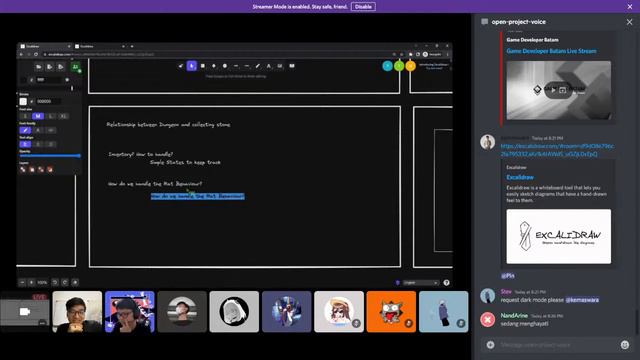The width and height of the screenshot is (640, 360).
Task: Click the chat message input box
Action: coord(557,345)
